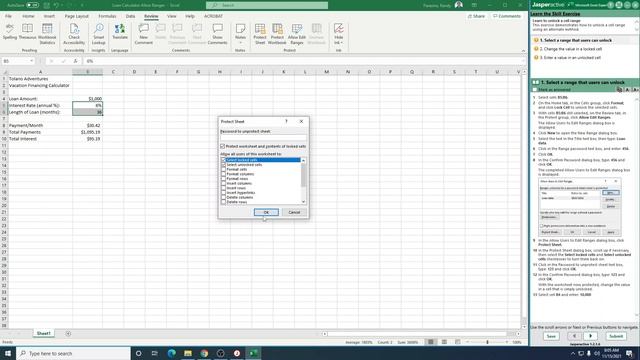Click Check Accessibility in the ribbon
Image resolution: width=640 pixels, height=360 pixels.
tap(74, 34)
